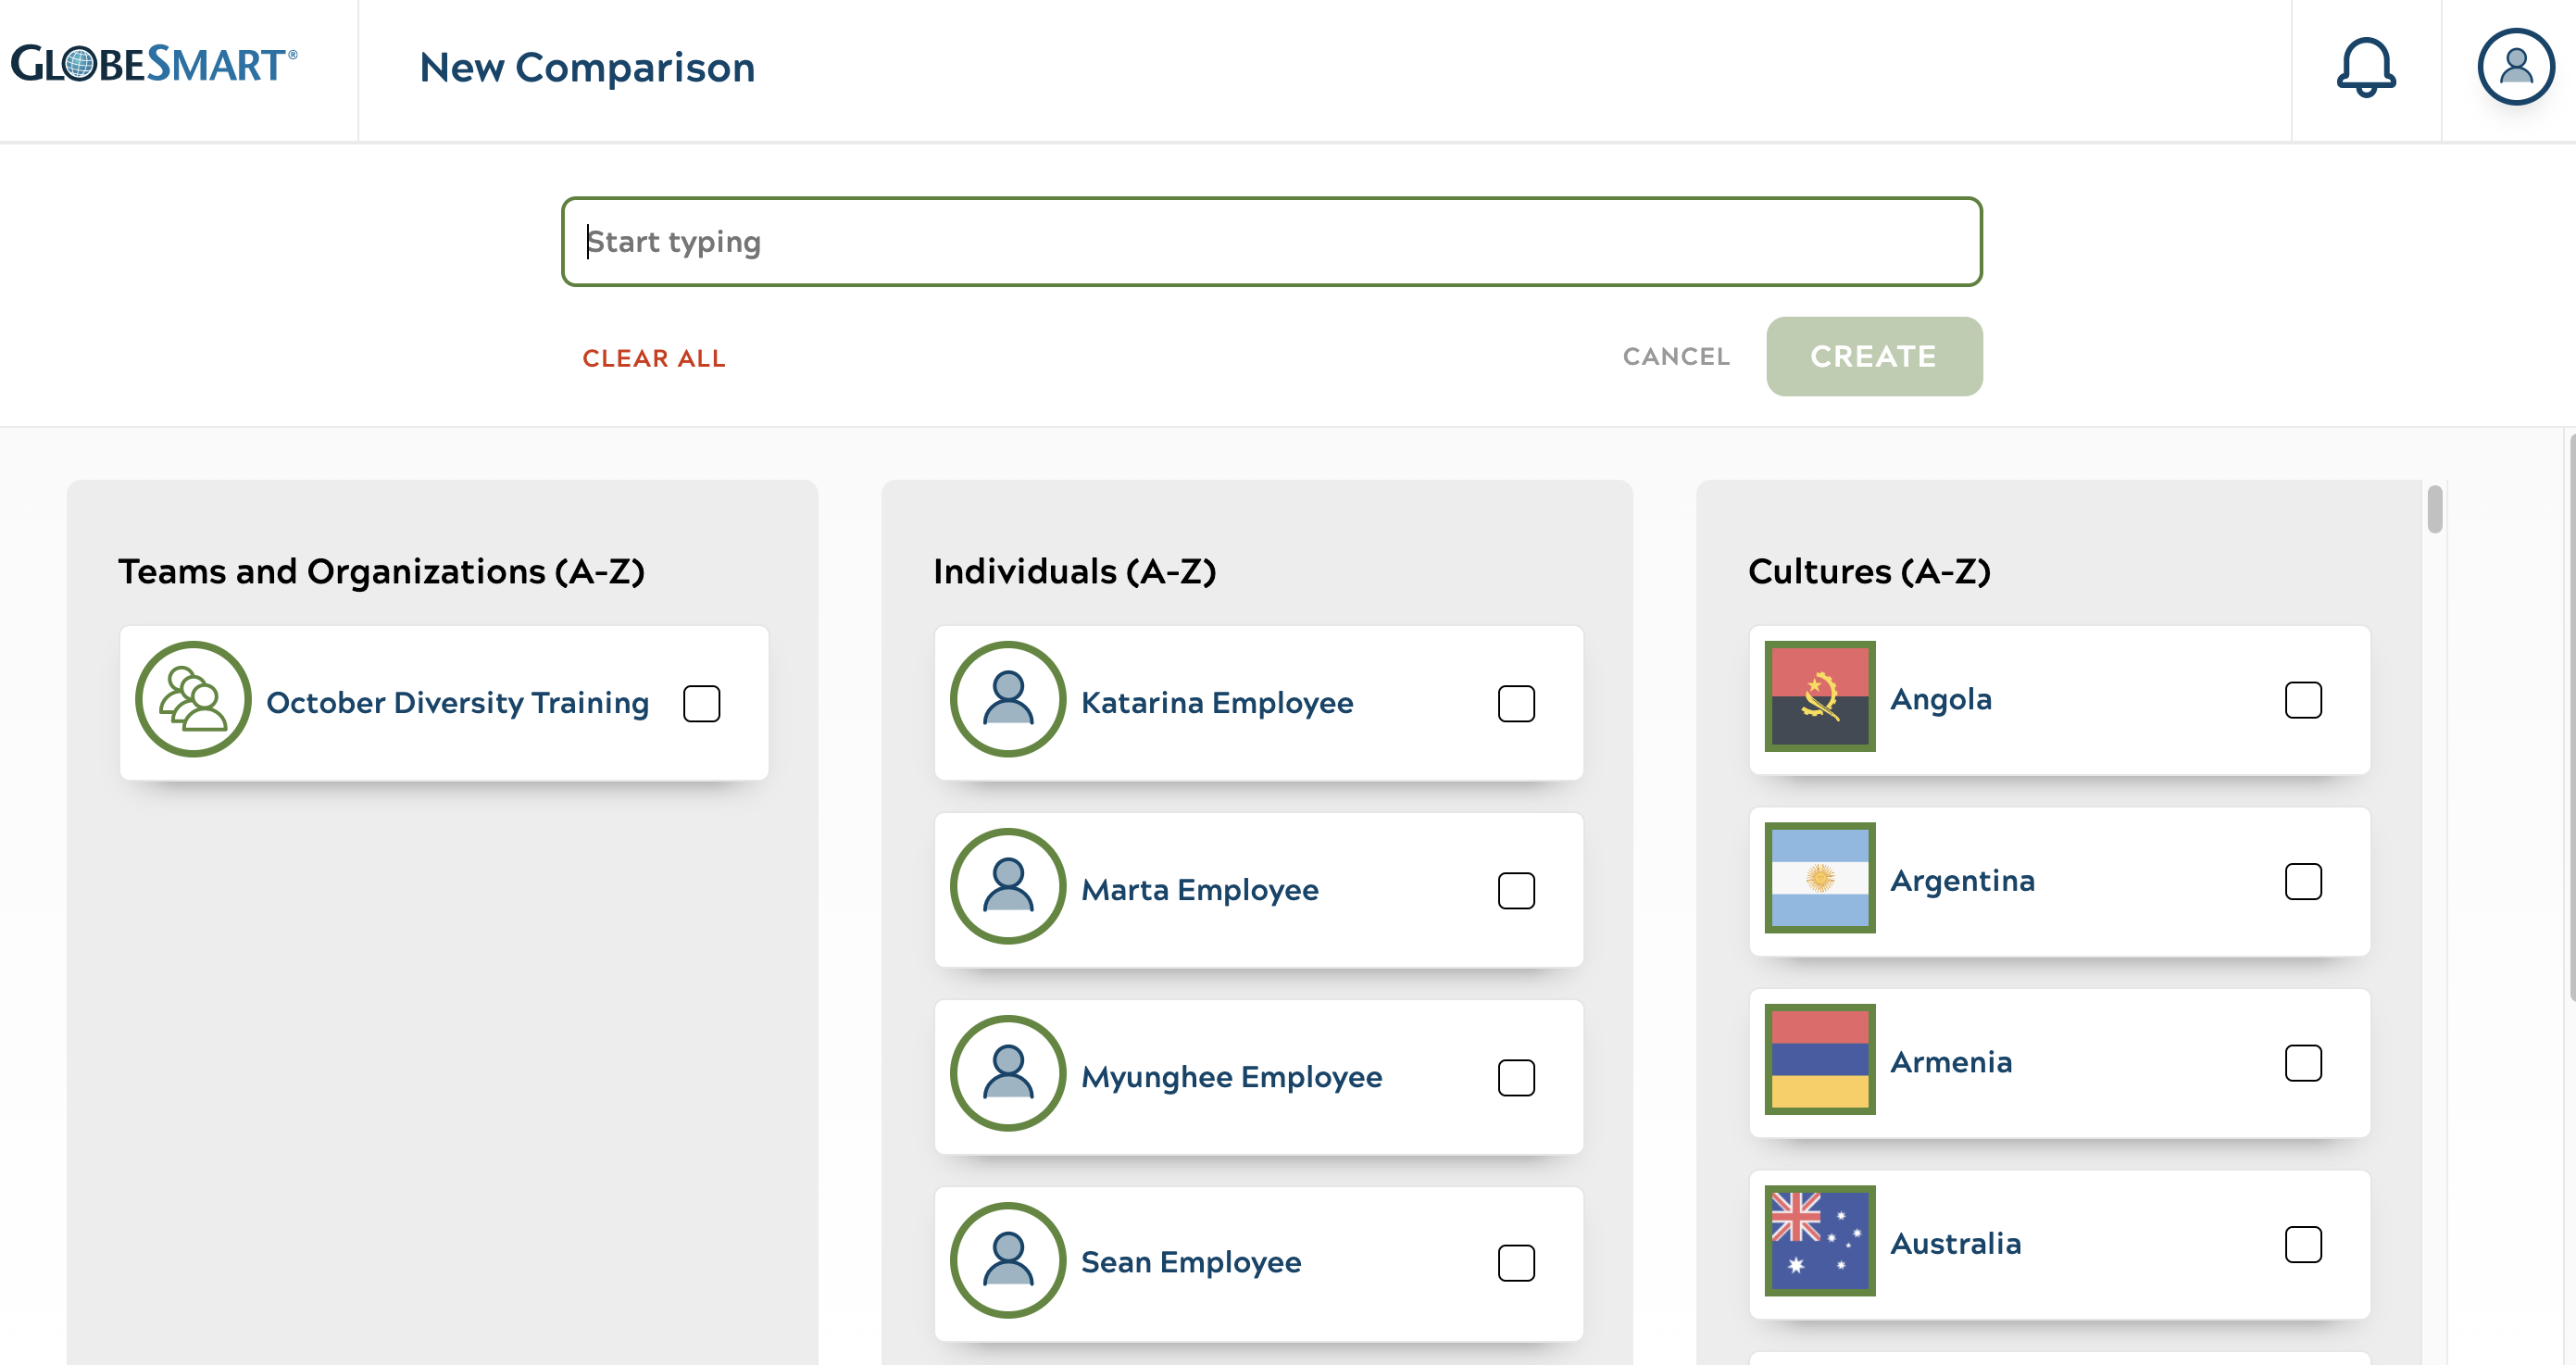Check the Australia checkbox
Screen dimensions: 2576x1365
[2303, 1244]
